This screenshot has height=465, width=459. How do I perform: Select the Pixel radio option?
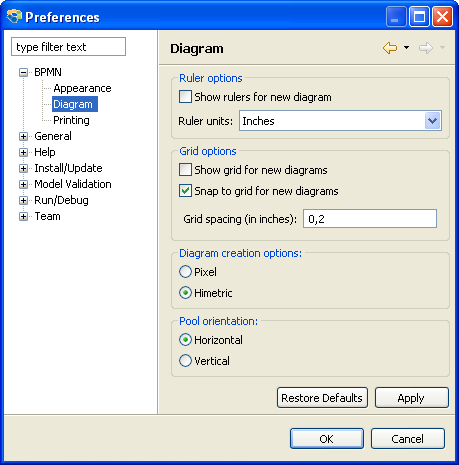pyautogui.click(x=185, y=272)
